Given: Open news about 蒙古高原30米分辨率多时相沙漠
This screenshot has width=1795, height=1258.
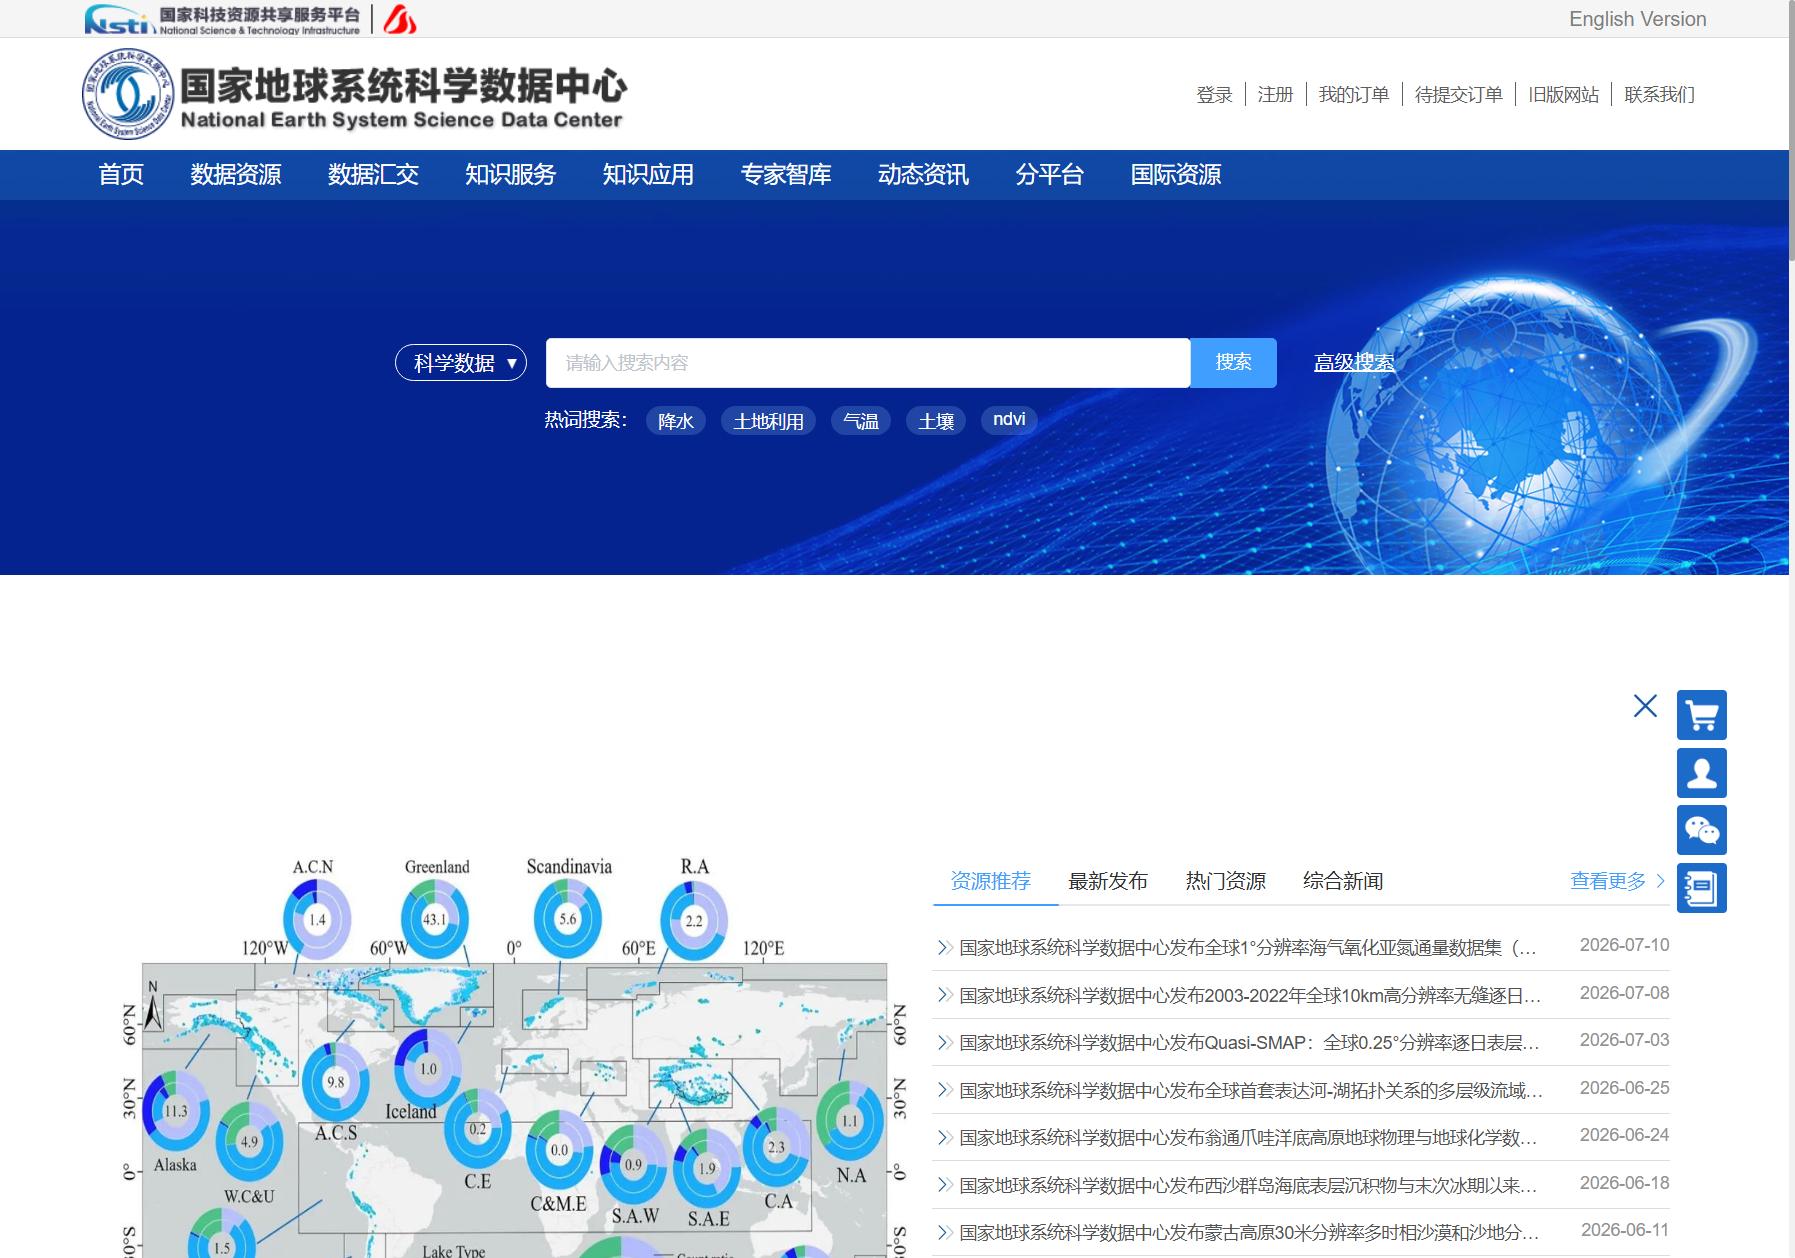Looking at the screenshot, I should pyautogui.click(x=1249, y=1232).
